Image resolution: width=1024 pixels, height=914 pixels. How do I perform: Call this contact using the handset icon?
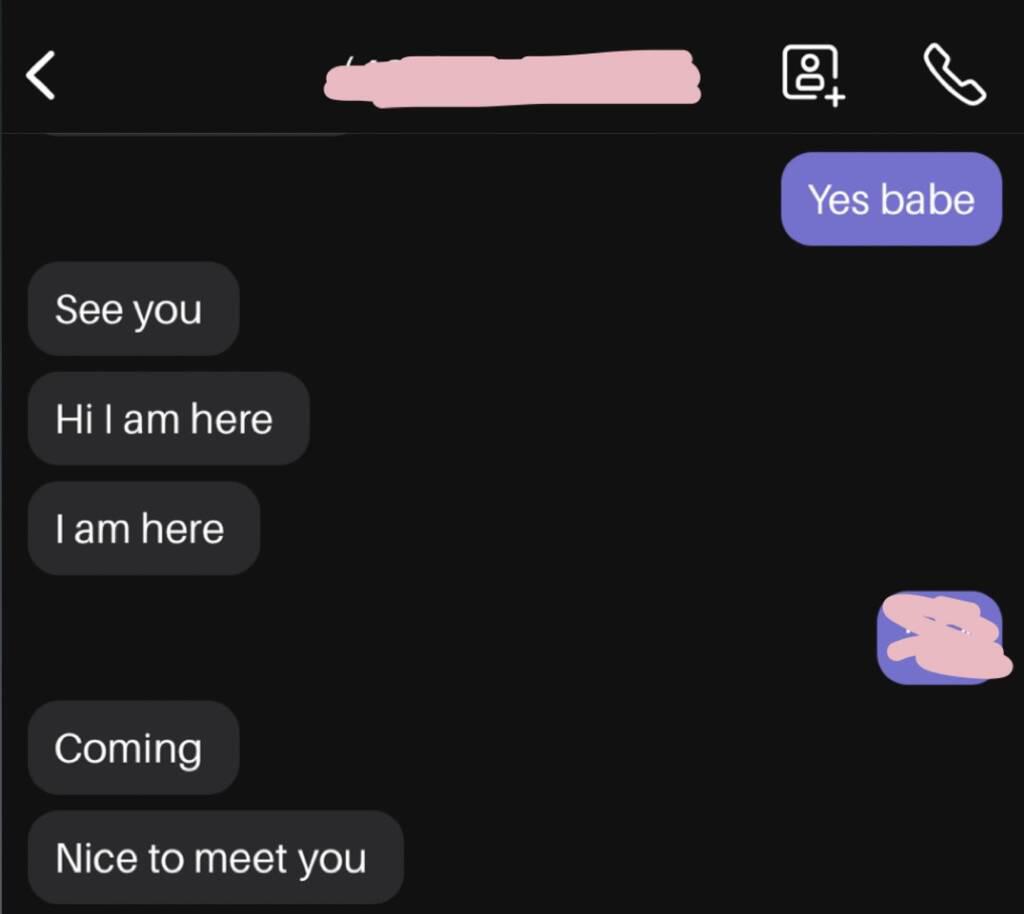(954, 74)
